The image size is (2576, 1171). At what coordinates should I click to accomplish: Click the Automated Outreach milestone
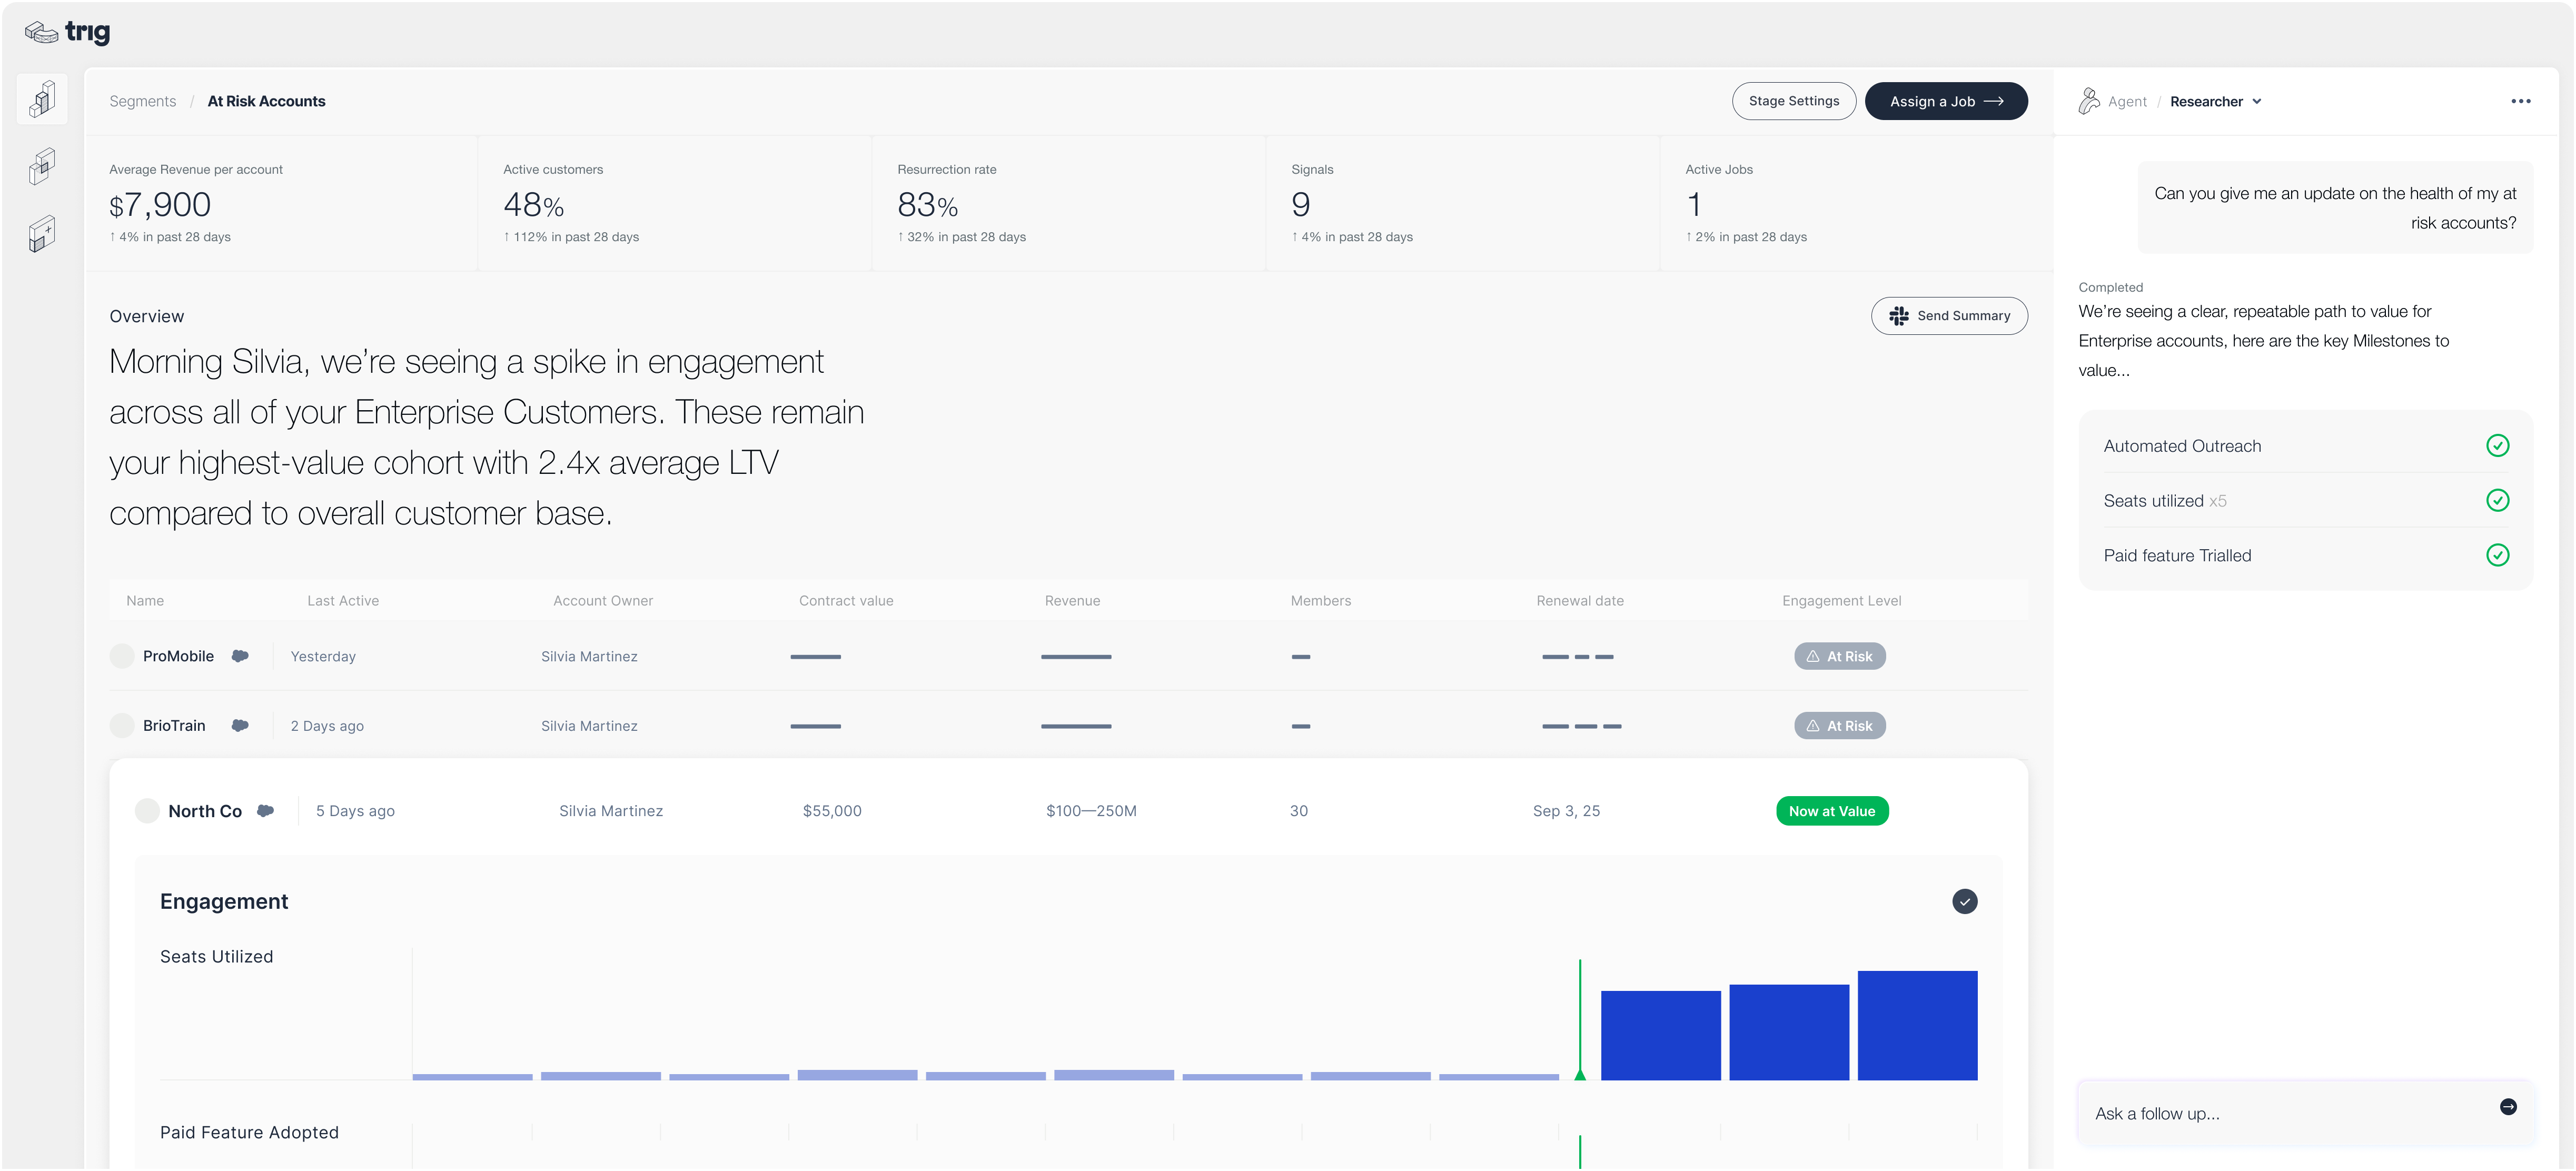point(2305,446)
